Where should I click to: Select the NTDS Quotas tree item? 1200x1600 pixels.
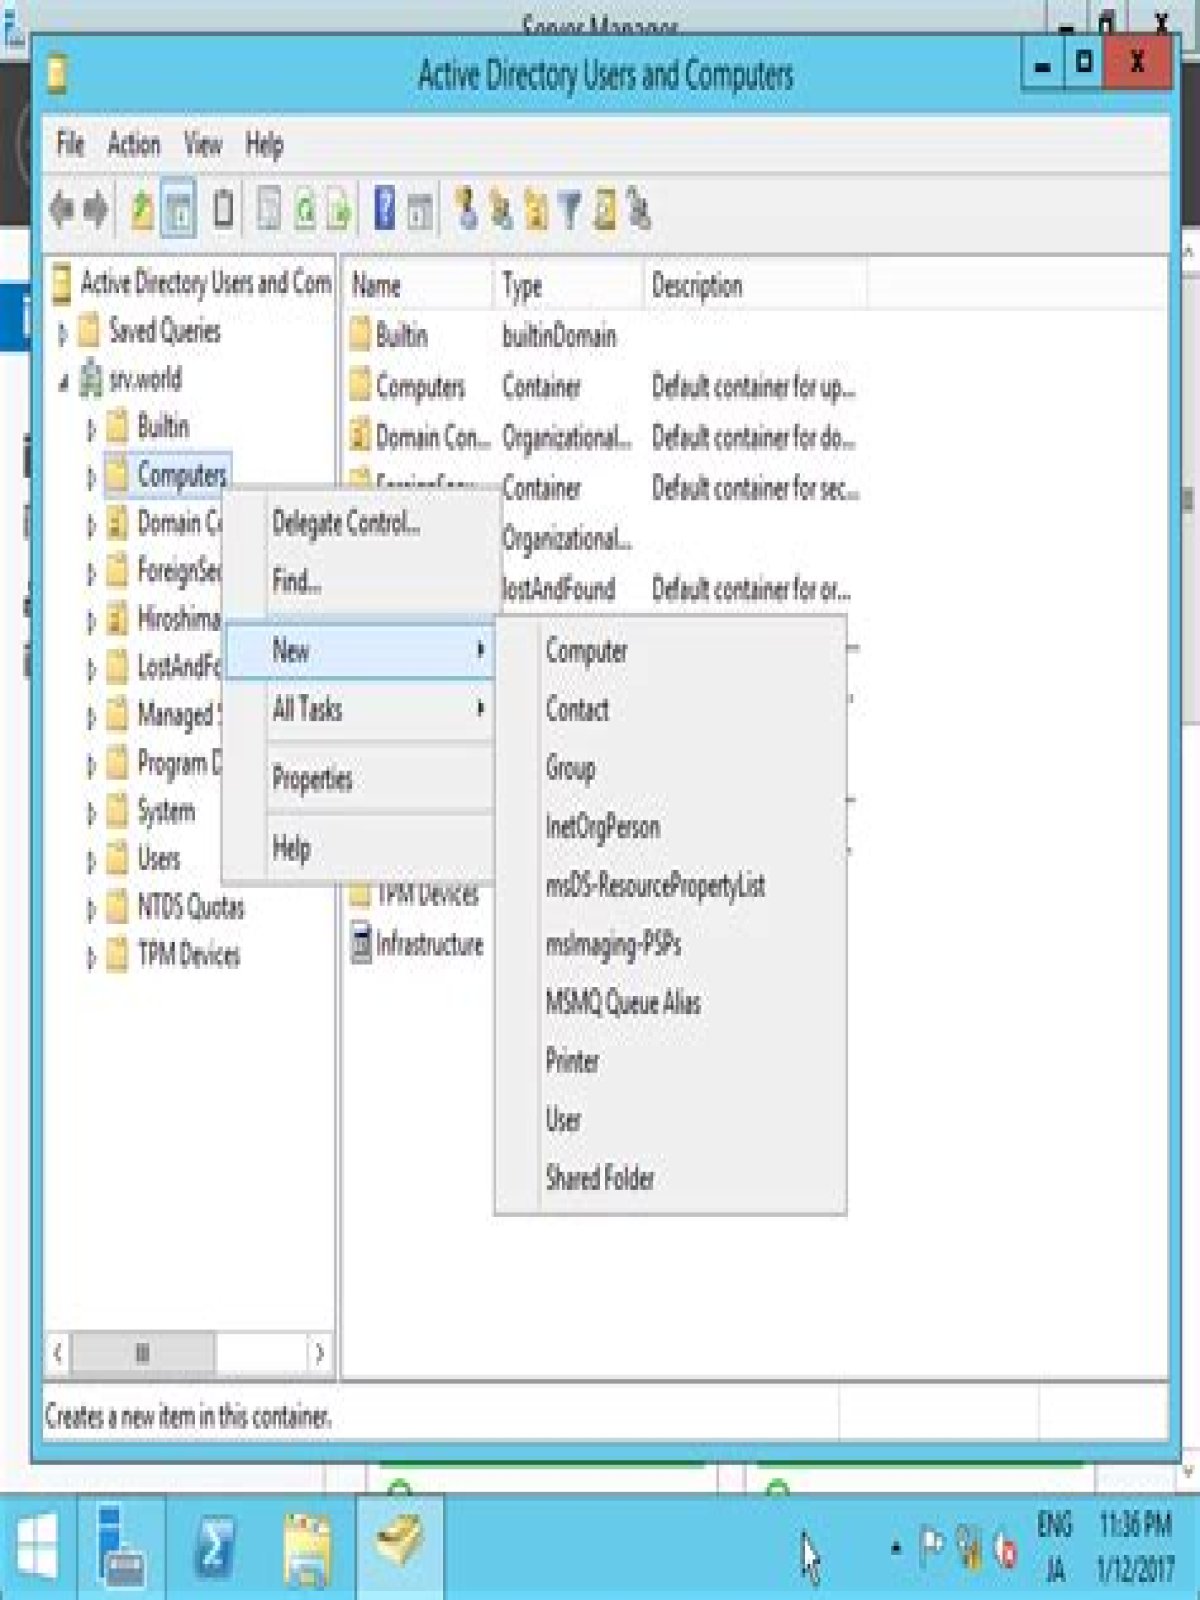[176, 908]
